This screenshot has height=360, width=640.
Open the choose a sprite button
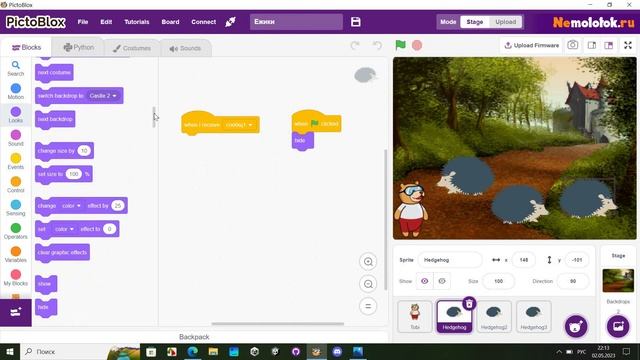[576, 326]
